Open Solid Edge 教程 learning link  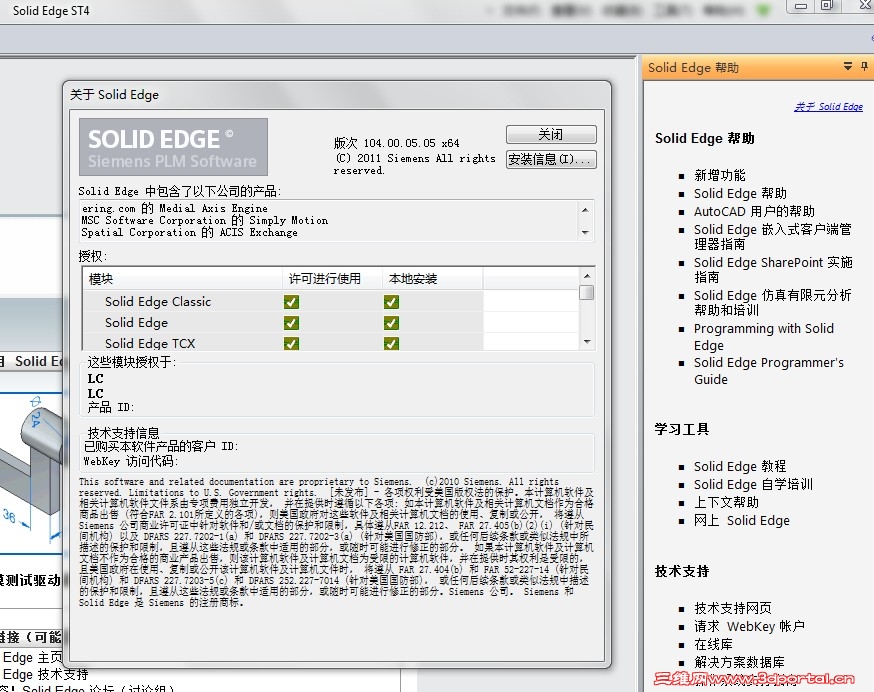pos(740,466)
